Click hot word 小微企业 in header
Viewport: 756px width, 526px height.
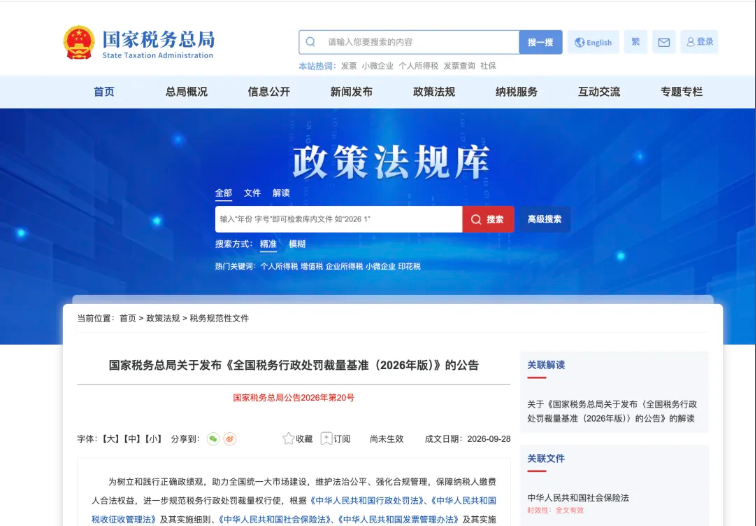click(378, 66)
